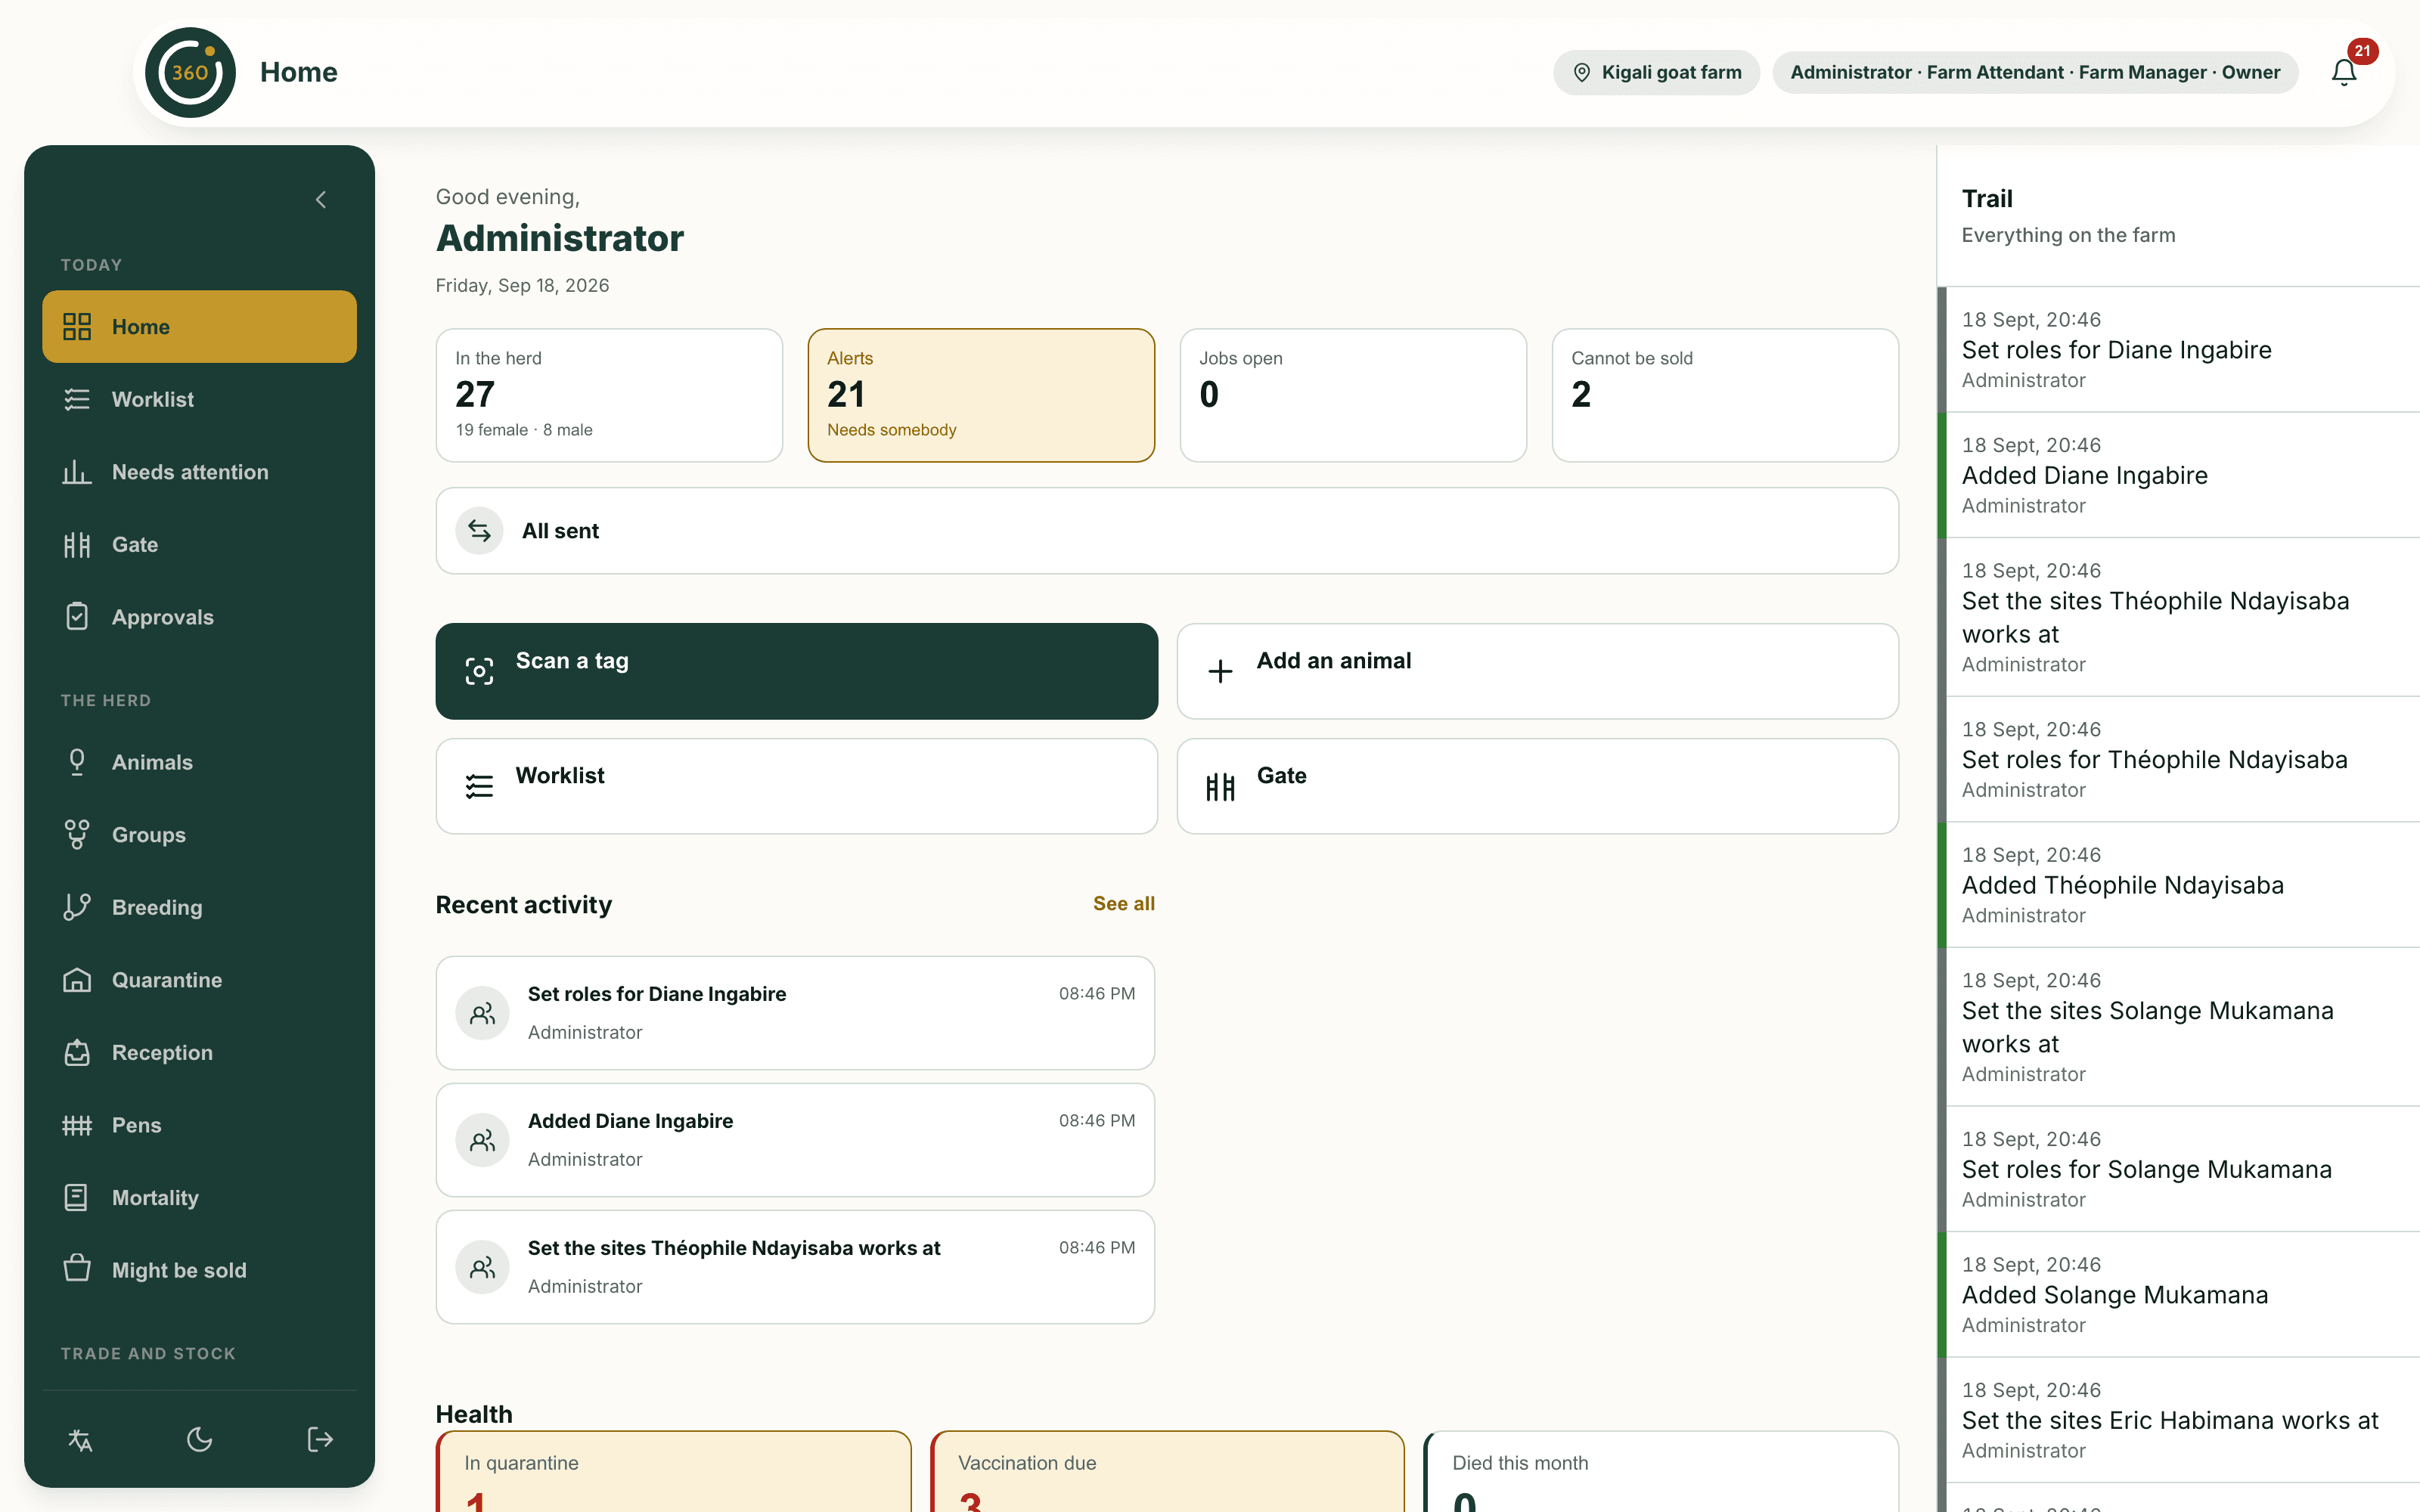2420x1512 pixels.
Task: Open the notifications bell icon
Action: [x=2344, y=72]
